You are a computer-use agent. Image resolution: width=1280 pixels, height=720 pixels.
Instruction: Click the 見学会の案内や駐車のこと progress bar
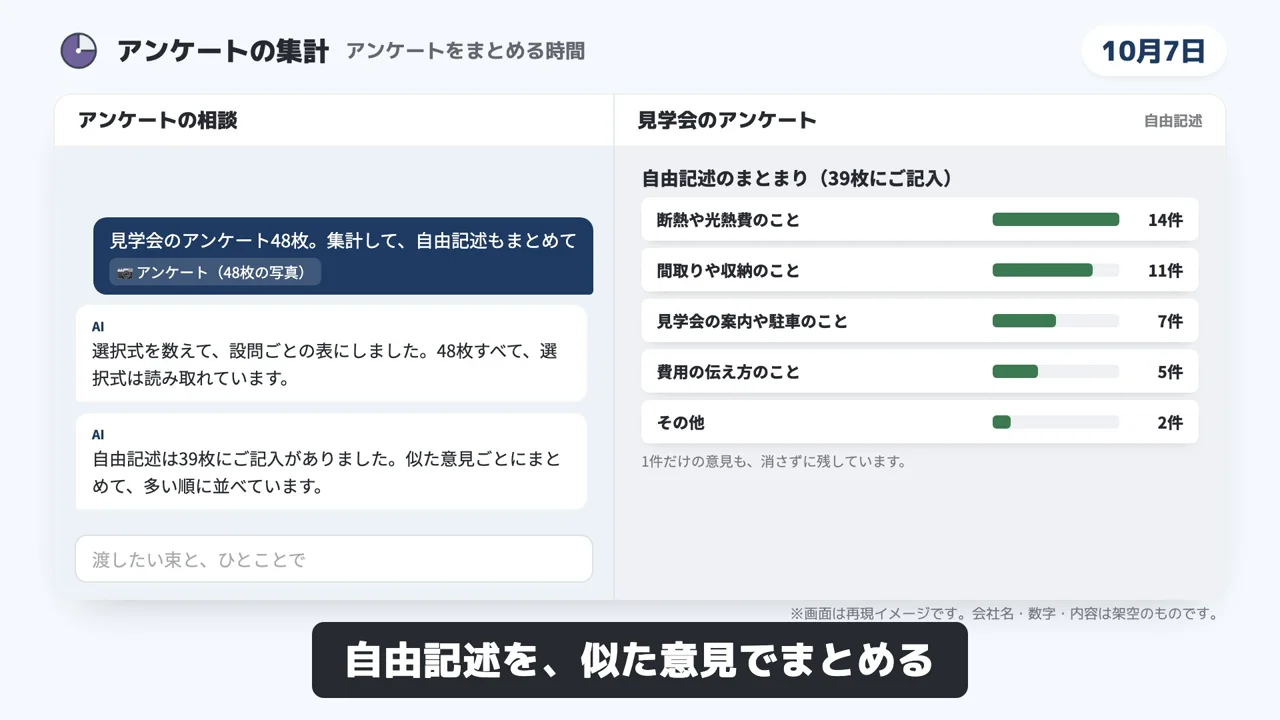[x=1055, y=321]
